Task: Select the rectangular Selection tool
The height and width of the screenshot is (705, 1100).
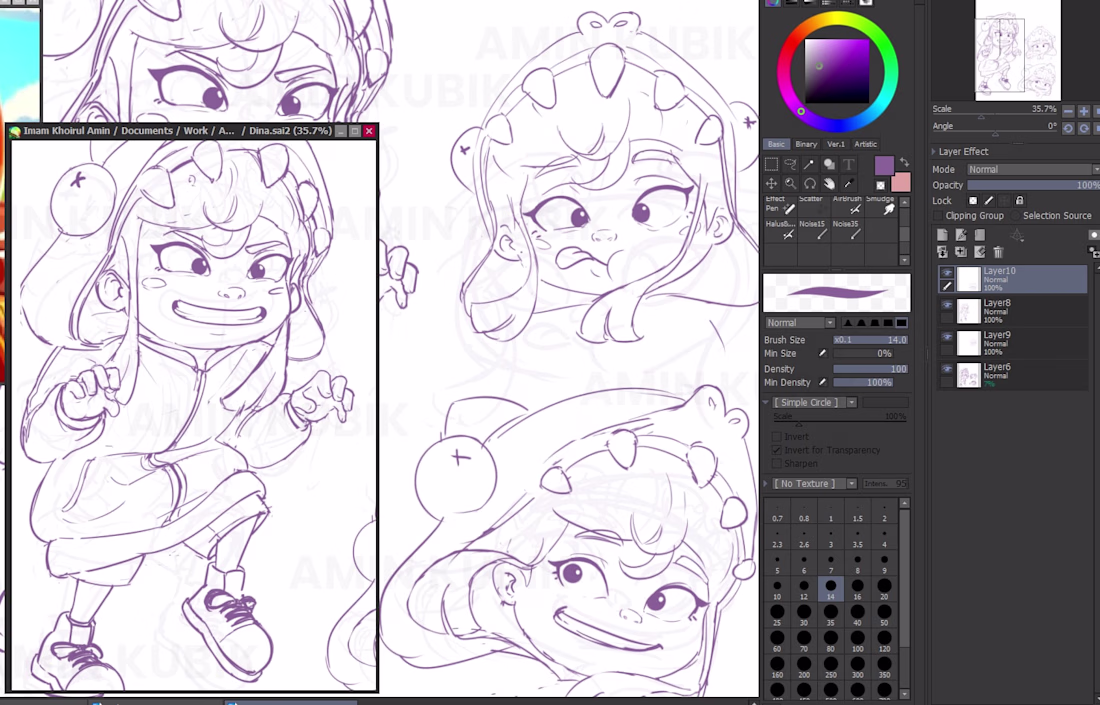Action: point(771,164)
